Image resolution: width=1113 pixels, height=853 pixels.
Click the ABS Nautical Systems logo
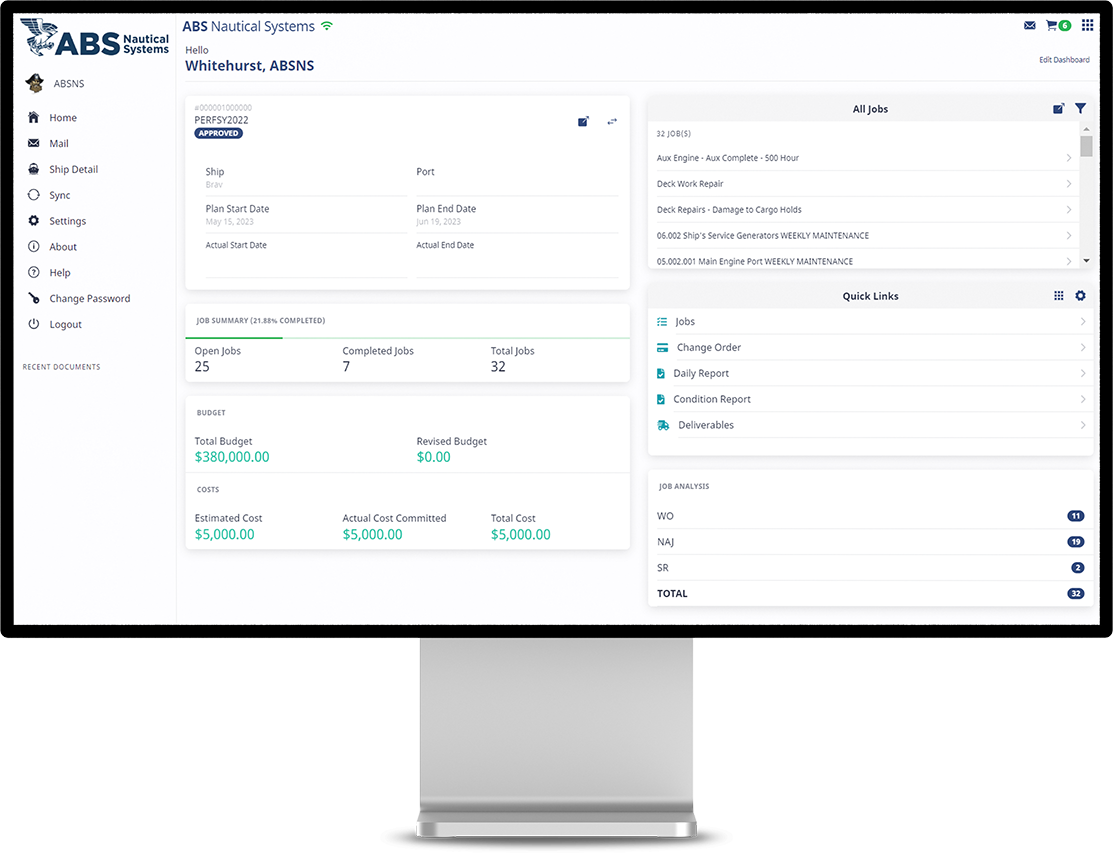95,38
